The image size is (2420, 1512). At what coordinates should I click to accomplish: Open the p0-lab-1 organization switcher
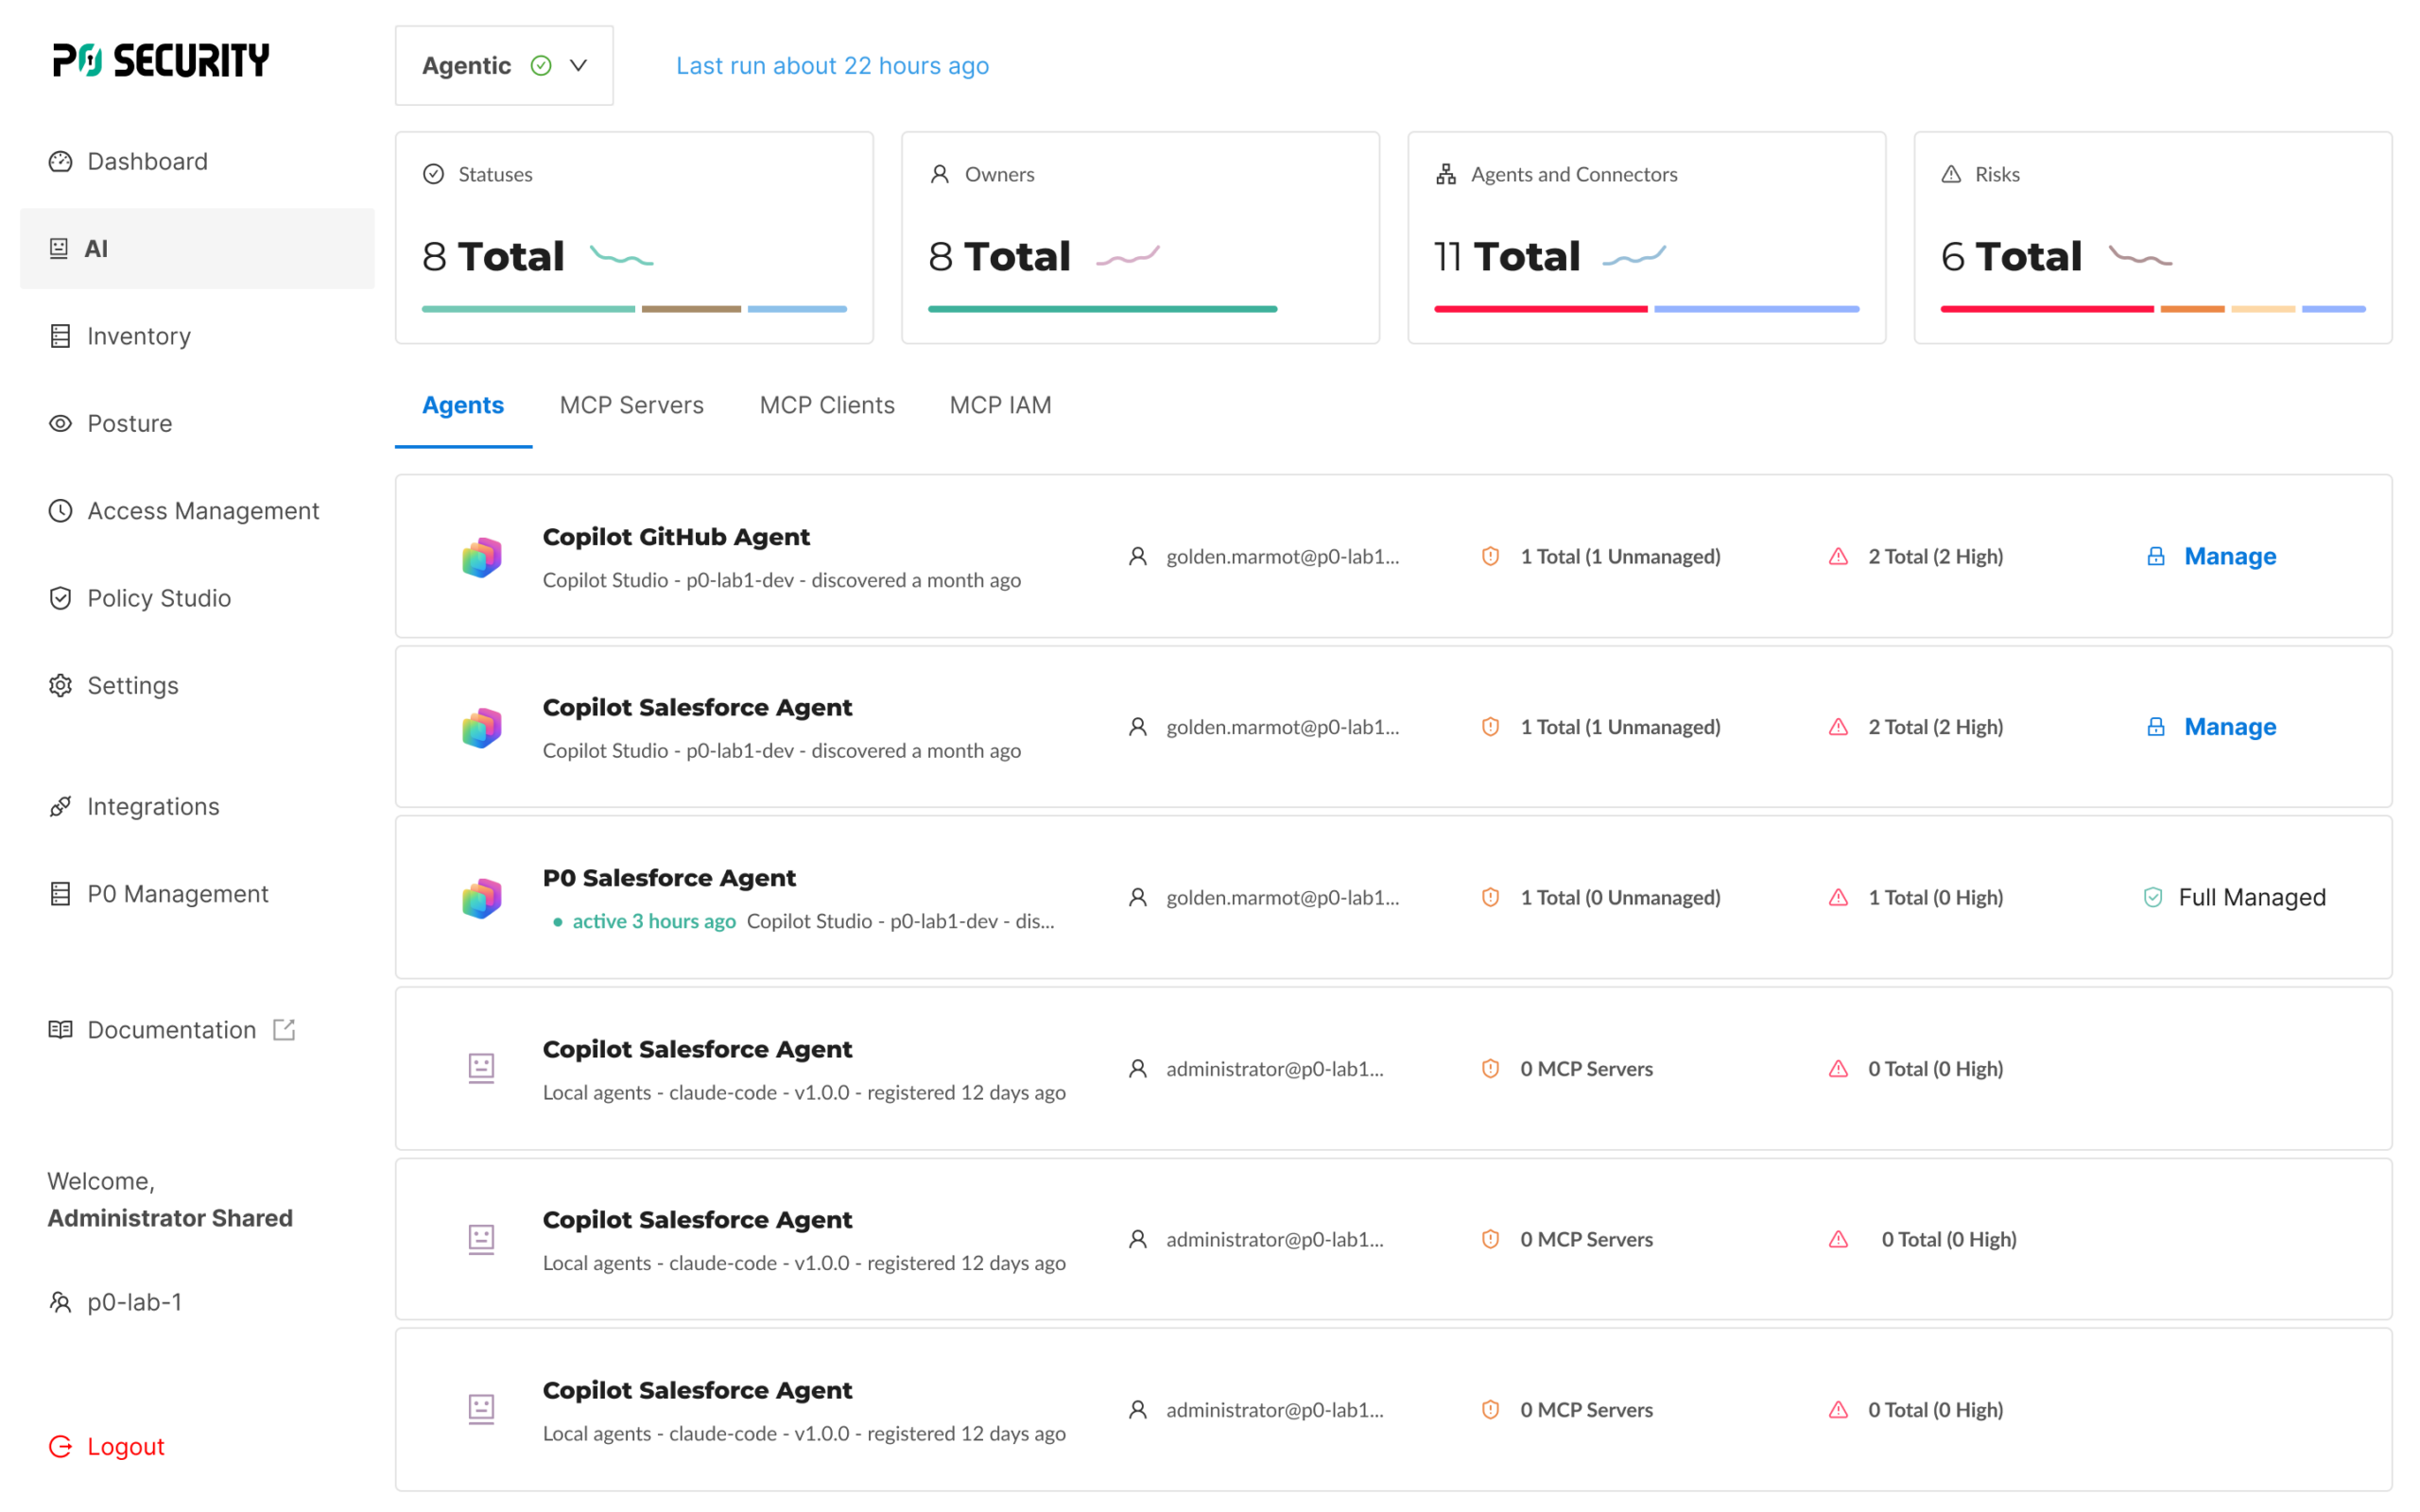click(x=116, y=1302)
